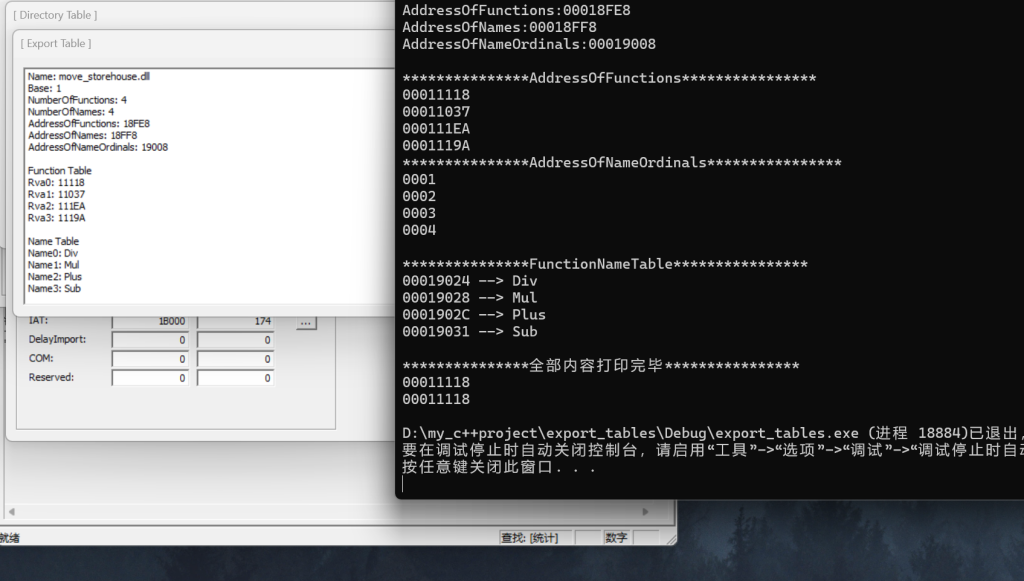Click the 'Name: move_storehouse.dll' line
Image resolution: width=1024 pixels, height=581 pixels.
click(x=89, y=76)
